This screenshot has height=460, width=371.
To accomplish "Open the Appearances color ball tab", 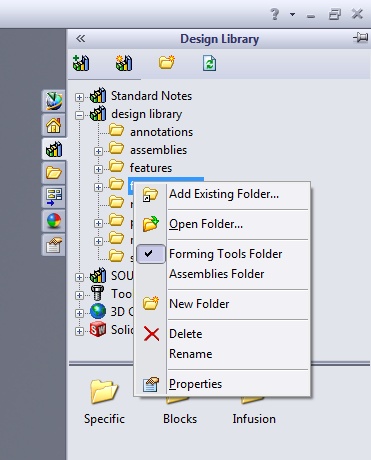I will pos(54,221).
